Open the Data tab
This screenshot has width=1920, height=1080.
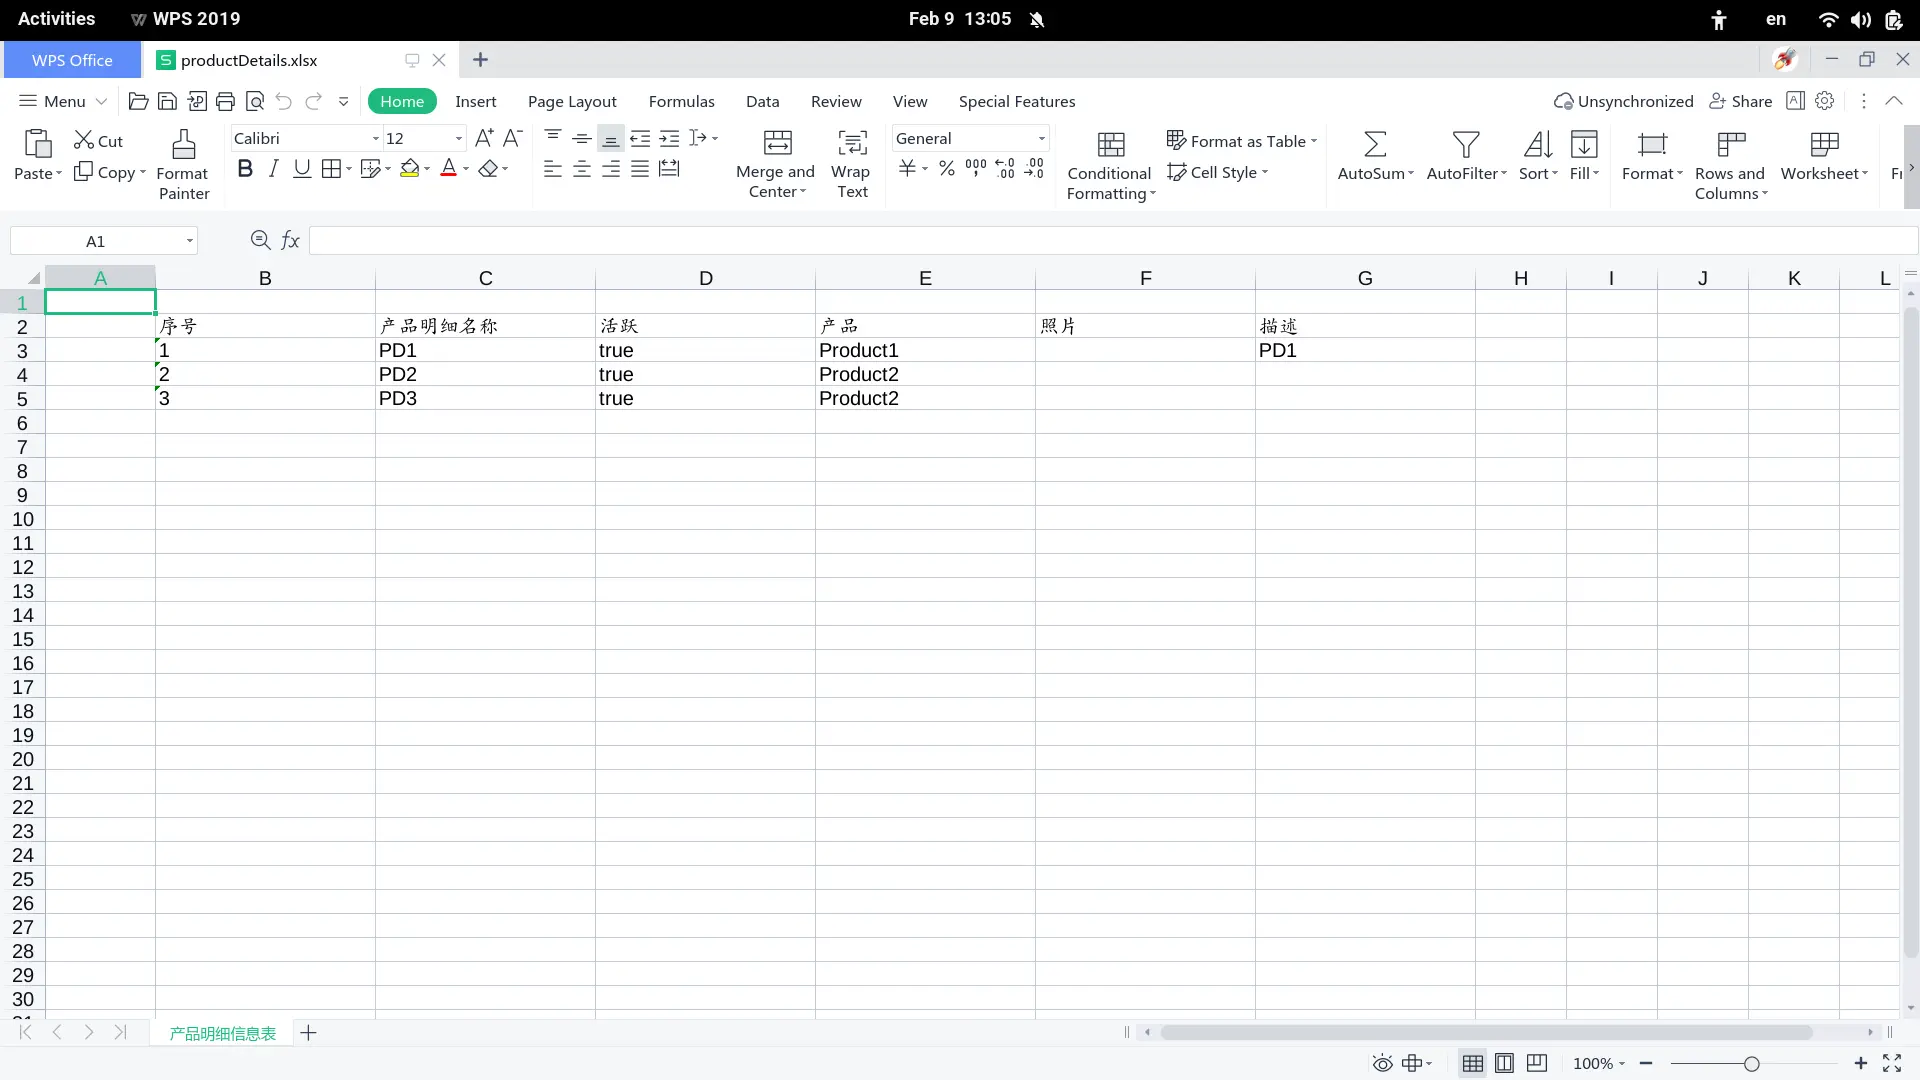(762, 101)
